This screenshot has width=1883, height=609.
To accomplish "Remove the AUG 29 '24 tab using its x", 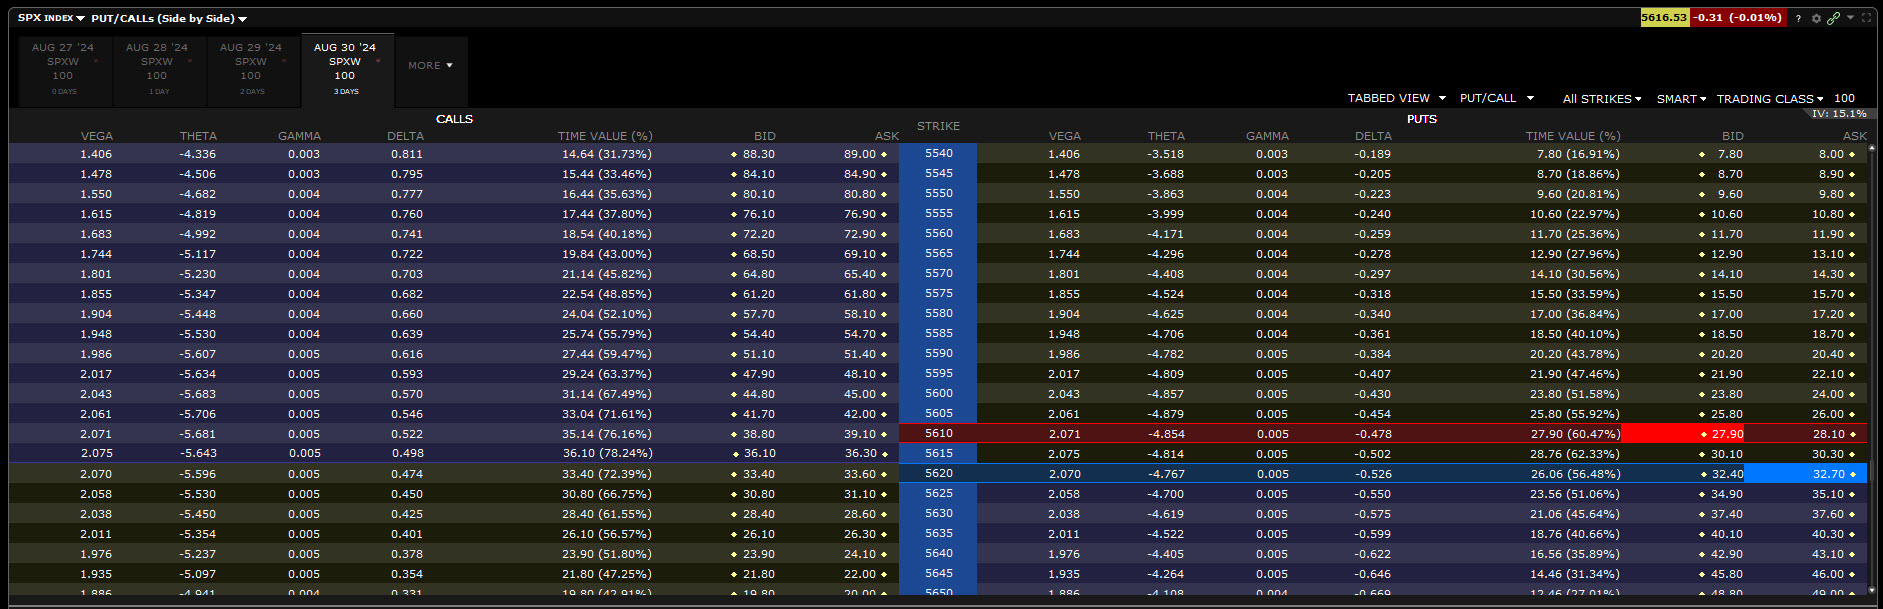I will (284, 61).
